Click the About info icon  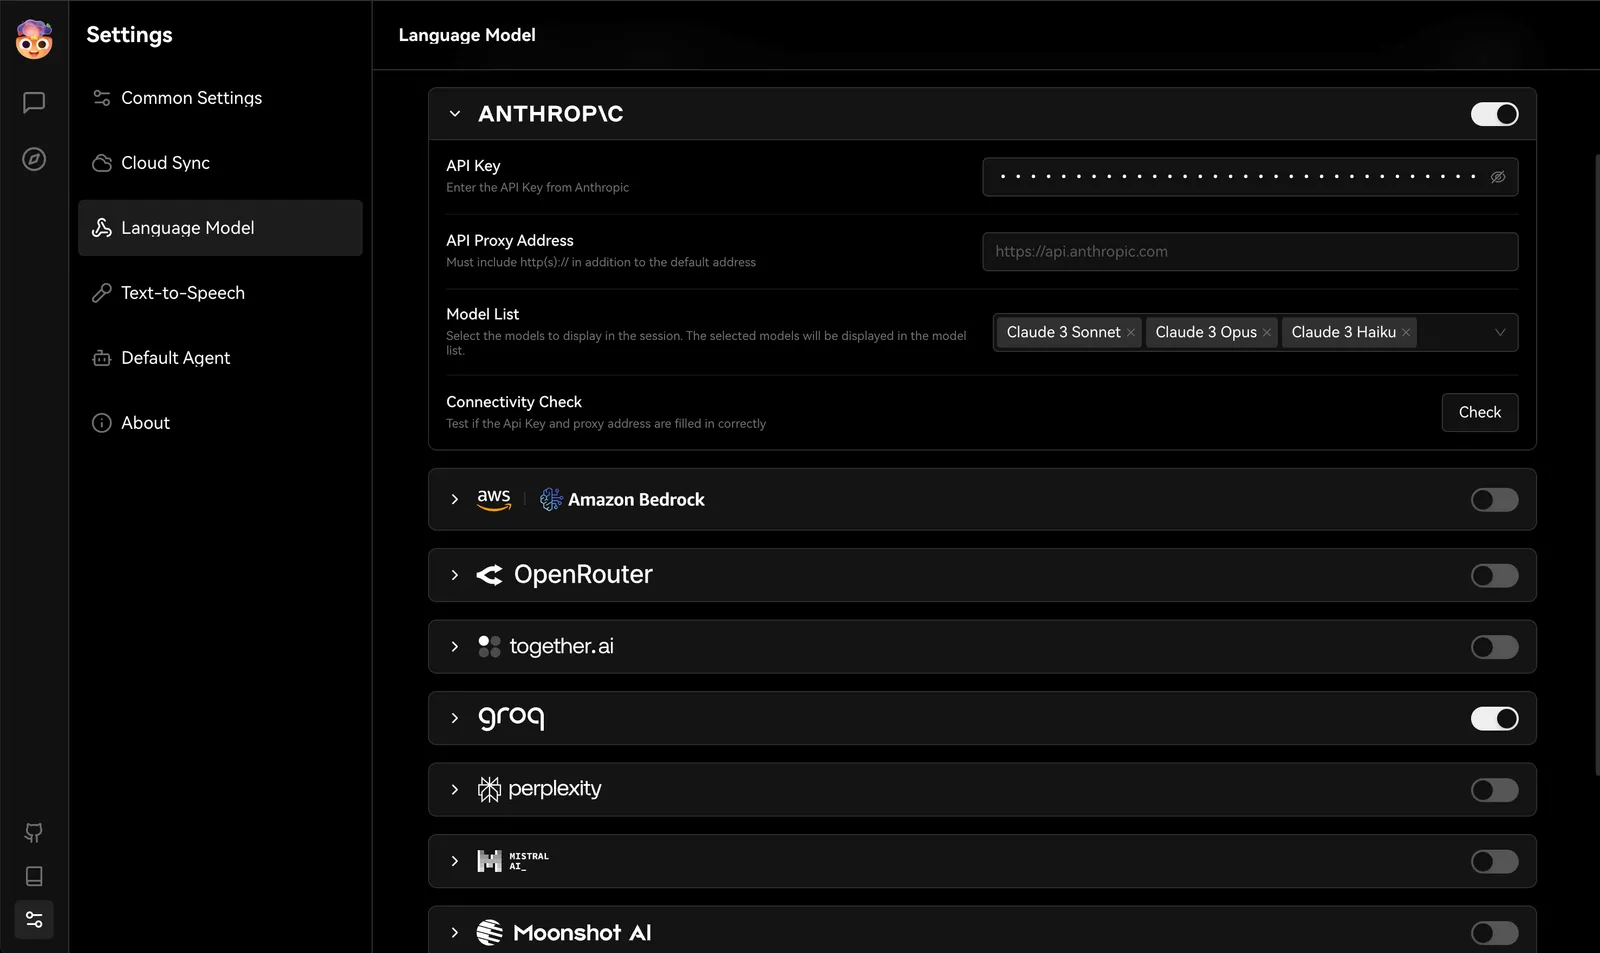pyautogui.click(x=101, y=423)
